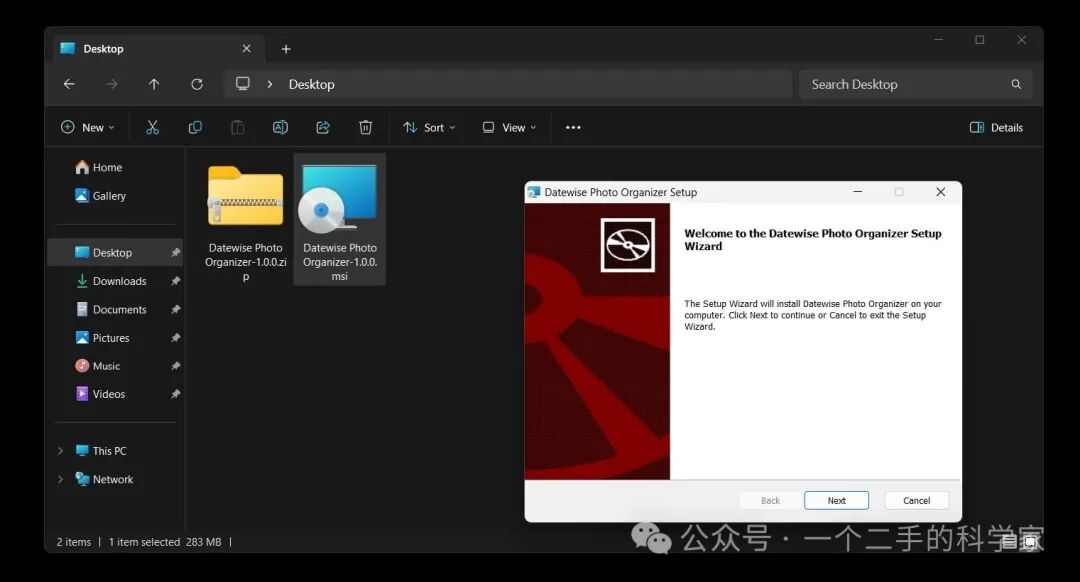This screenshot has height=582, width=1080.
Task: Open Gallery in the navigation pane
Action: [101, 196]
